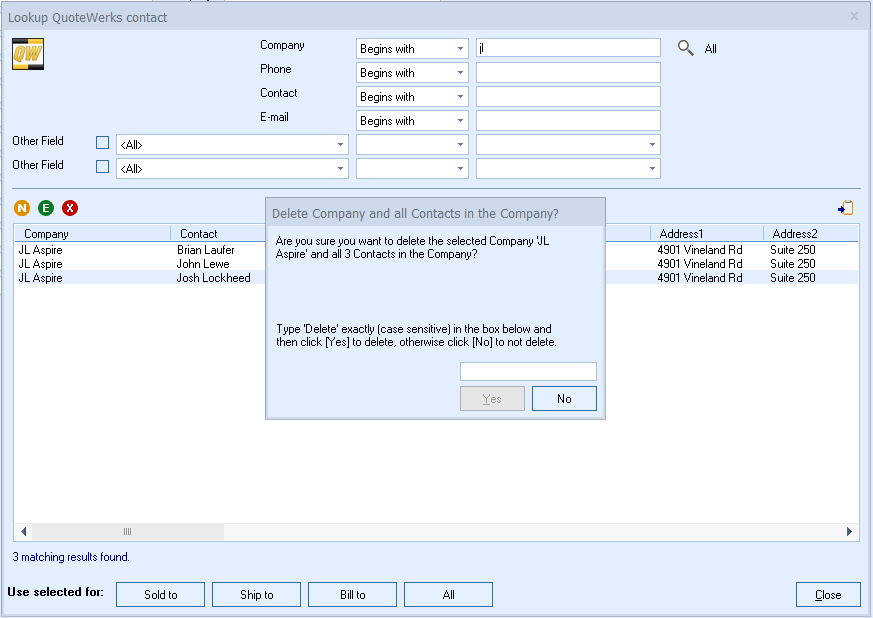The height and width of the screenshot is (618, 873).
Task: Click the Sold to button
Action: point(160,595)
